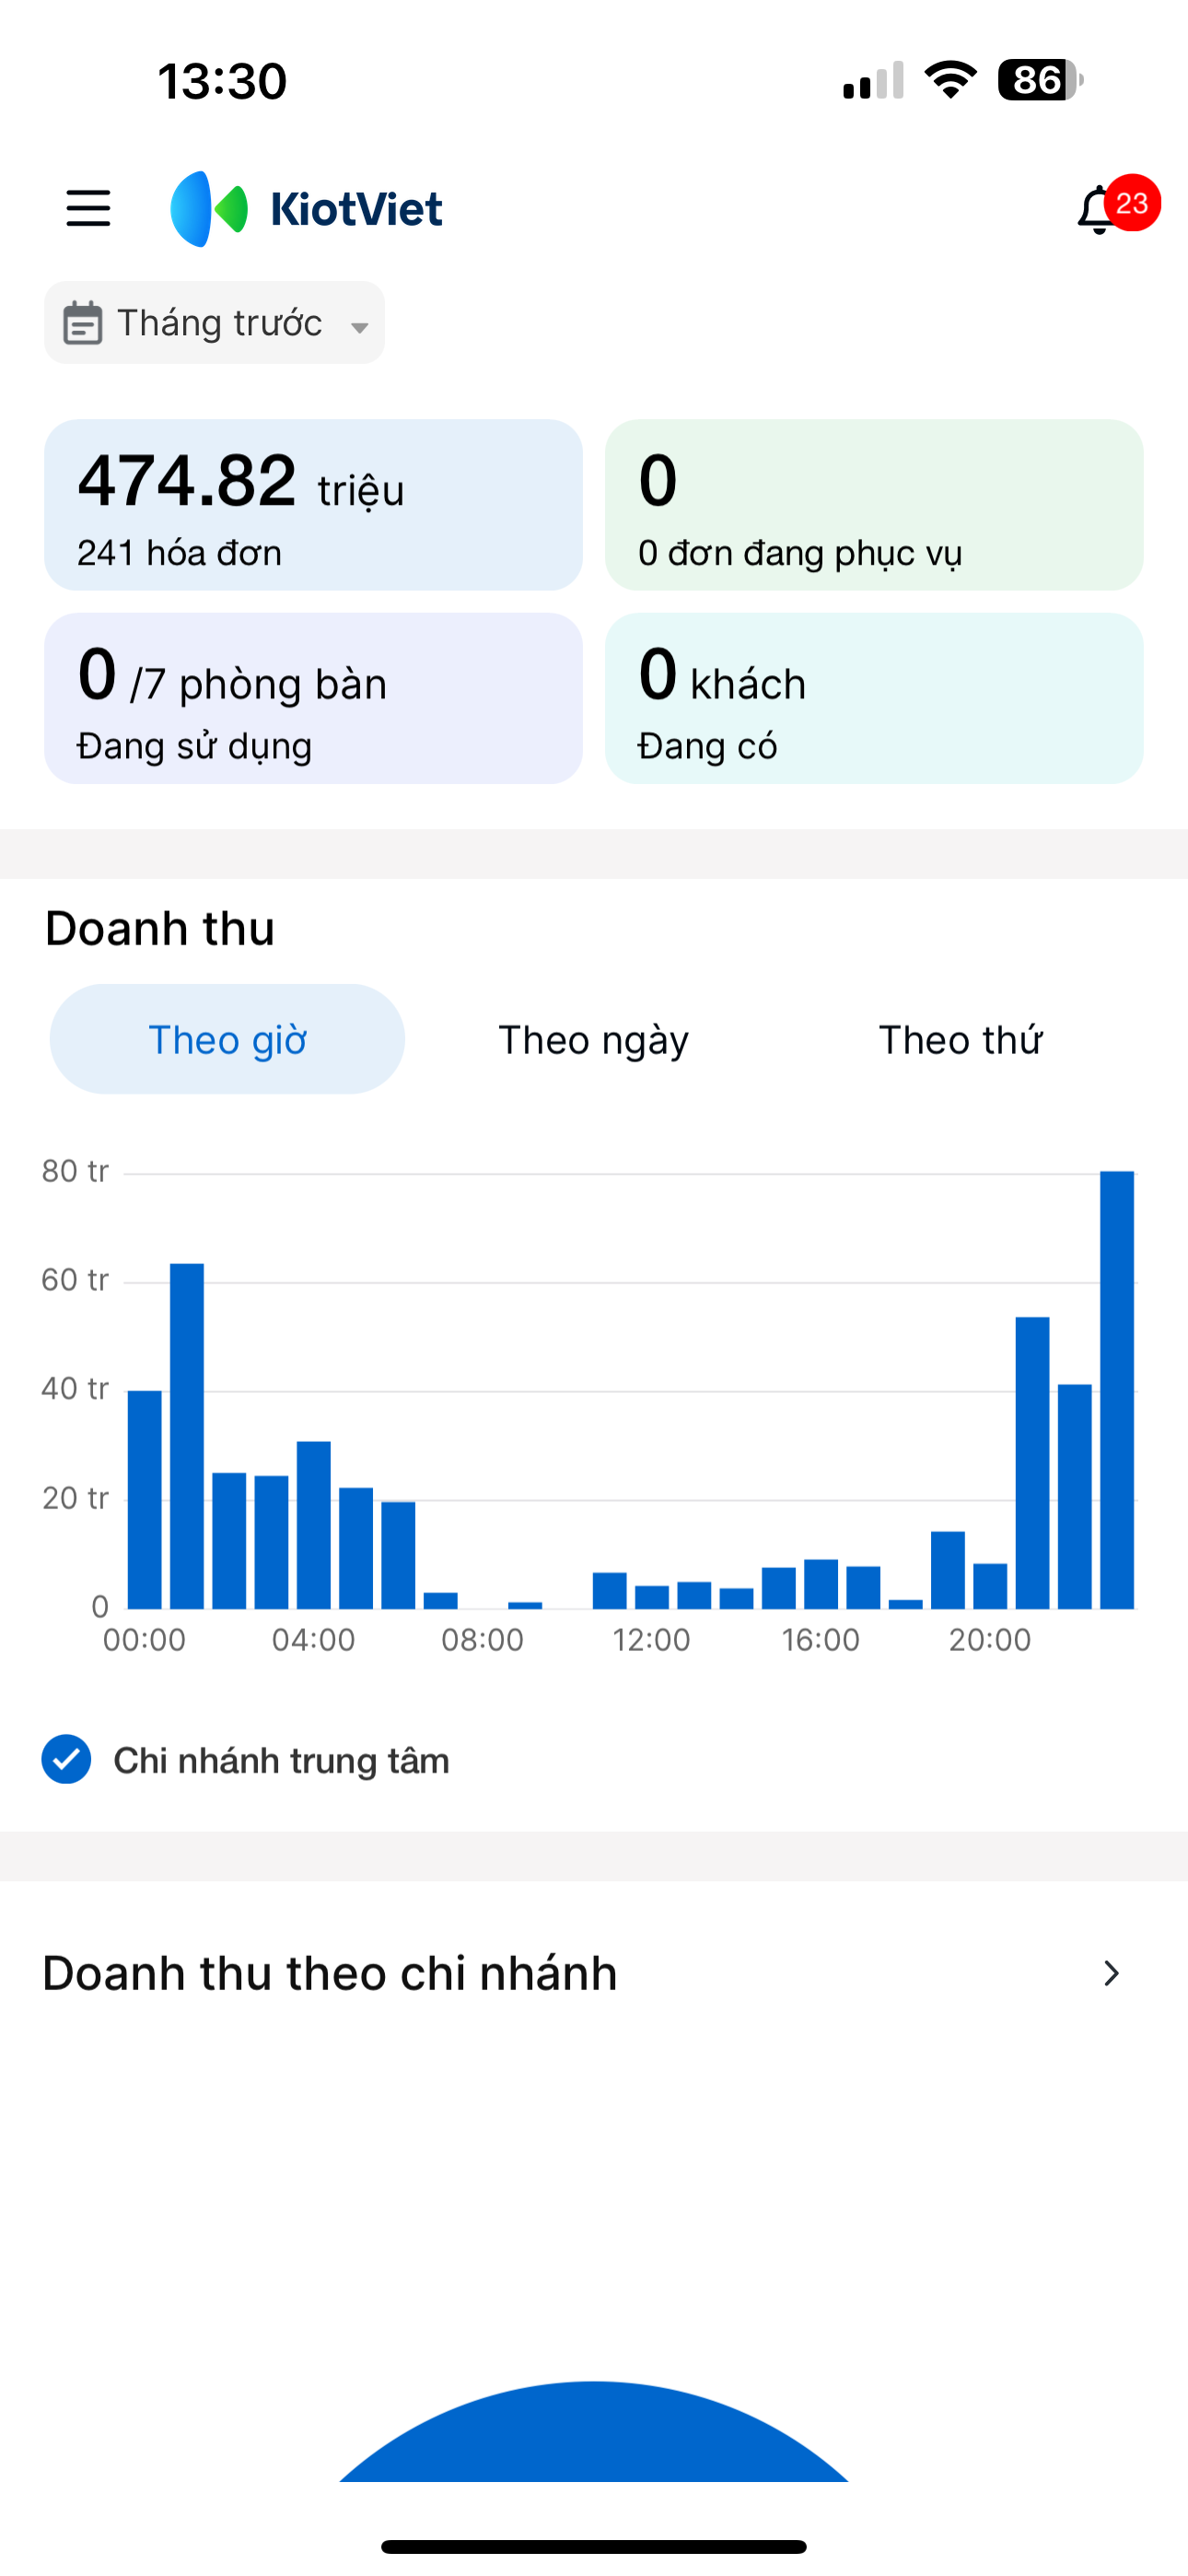Viewport: 1188px width, 2576px height.
Task: Open the Tháng trước period dropdown
Action: (x=215, y=323)
